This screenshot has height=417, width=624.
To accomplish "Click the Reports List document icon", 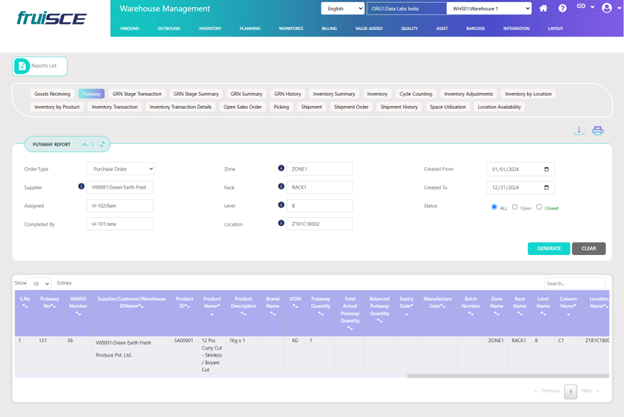I will [22, 66].
